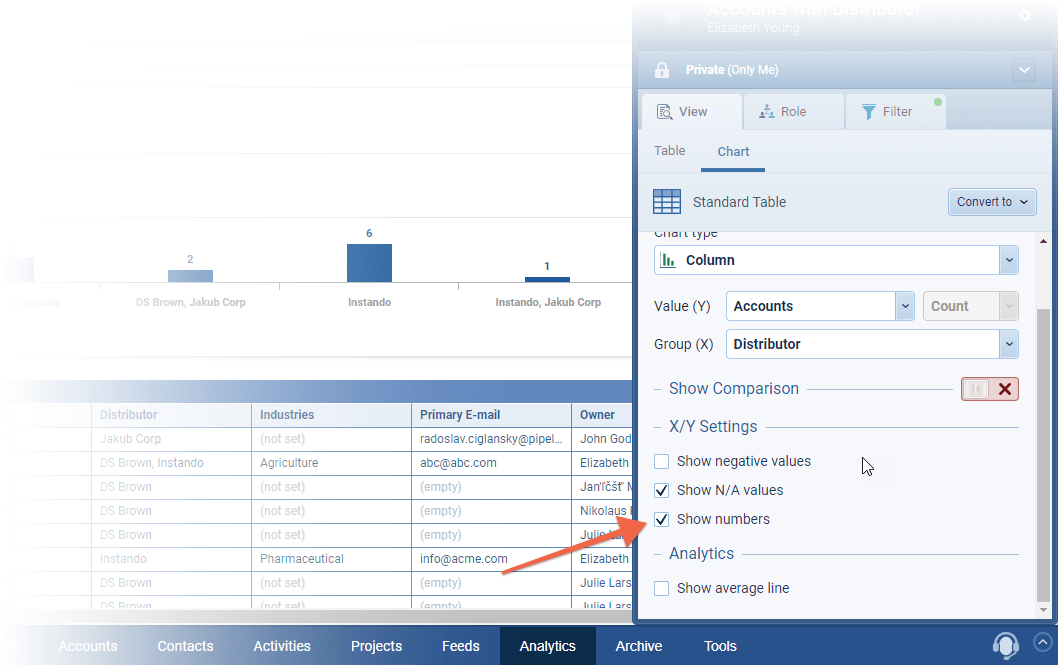1058x665 pixels.
Task: Enable the Show negative values checkbox
Action: coord(661,462)
